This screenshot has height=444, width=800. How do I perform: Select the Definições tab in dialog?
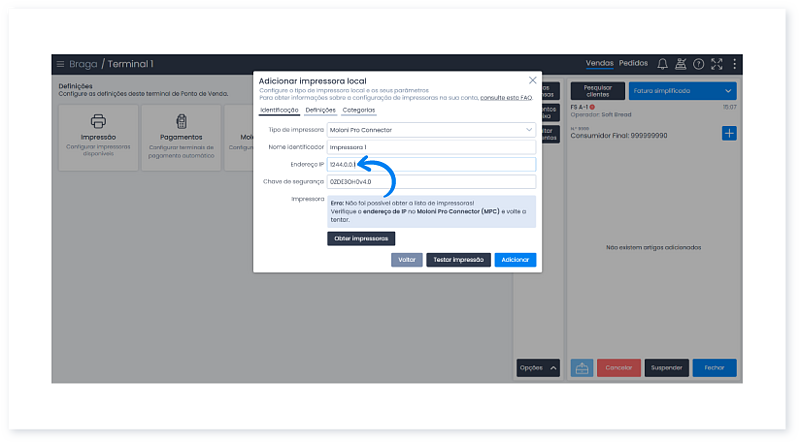tap(320, 110)
